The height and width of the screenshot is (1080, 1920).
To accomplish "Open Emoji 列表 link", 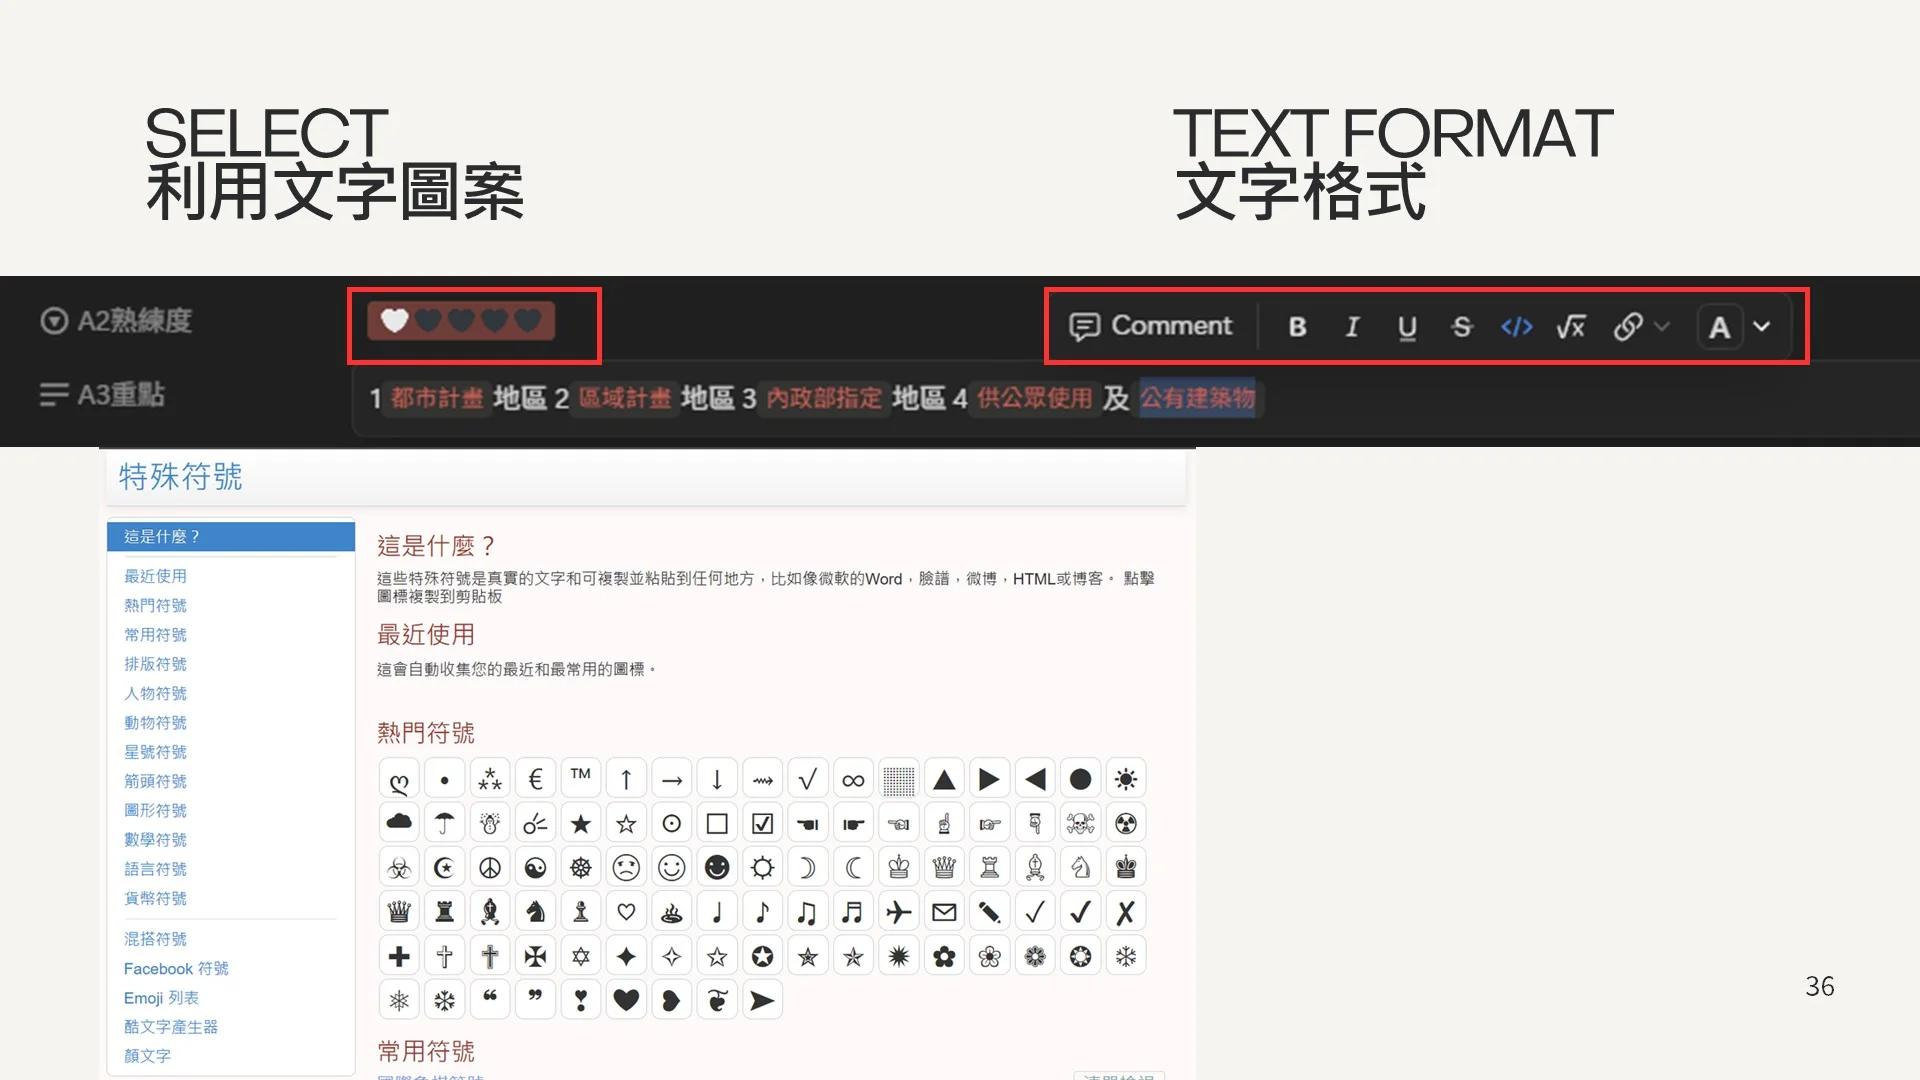I will (161, 998).
